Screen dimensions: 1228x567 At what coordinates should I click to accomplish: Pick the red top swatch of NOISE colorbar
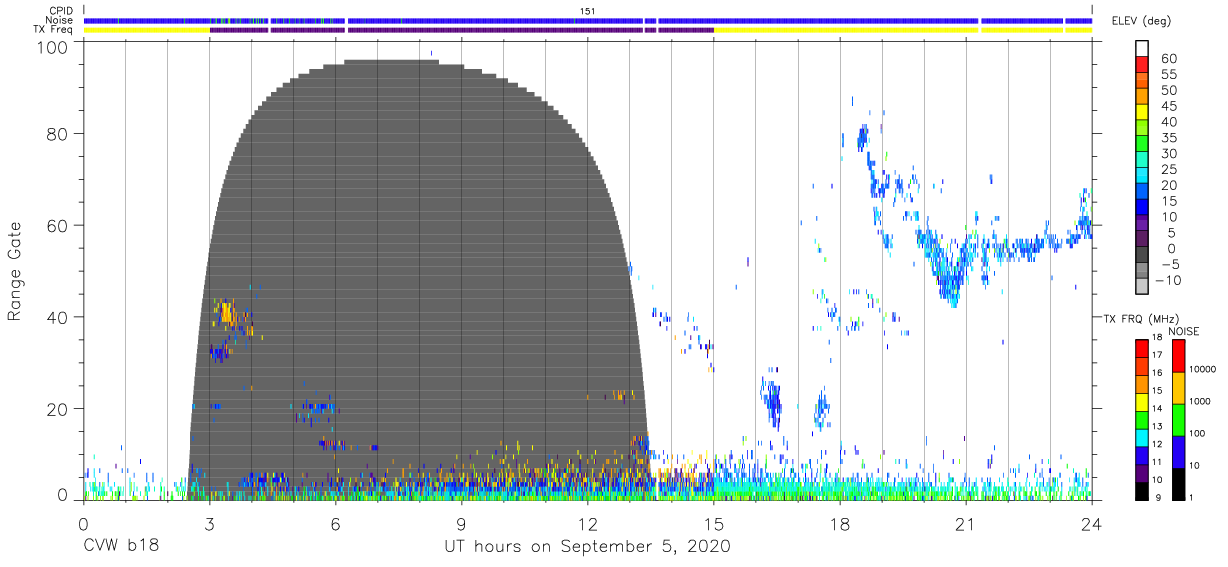[1178, 356]
